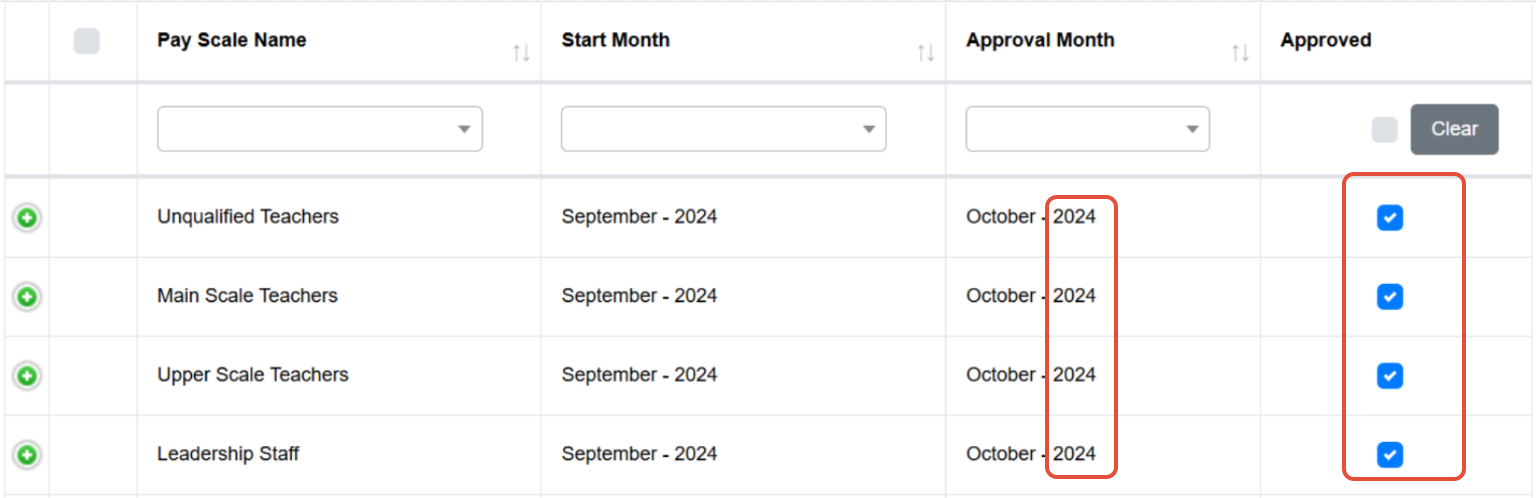1536x498 pixels.
Task: Toggle the select-all checkbox in header
Action: tap(87, 41)
